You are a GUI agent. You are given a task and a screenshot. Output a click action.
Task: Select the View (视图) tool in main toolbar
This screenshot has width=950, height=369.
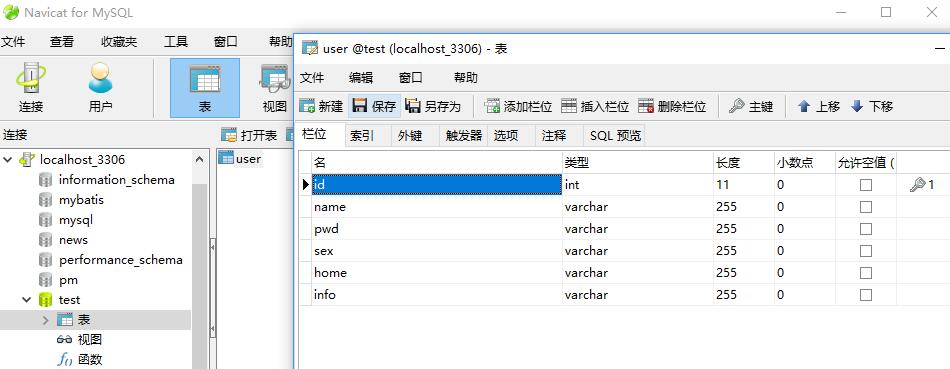click(274, 88)
